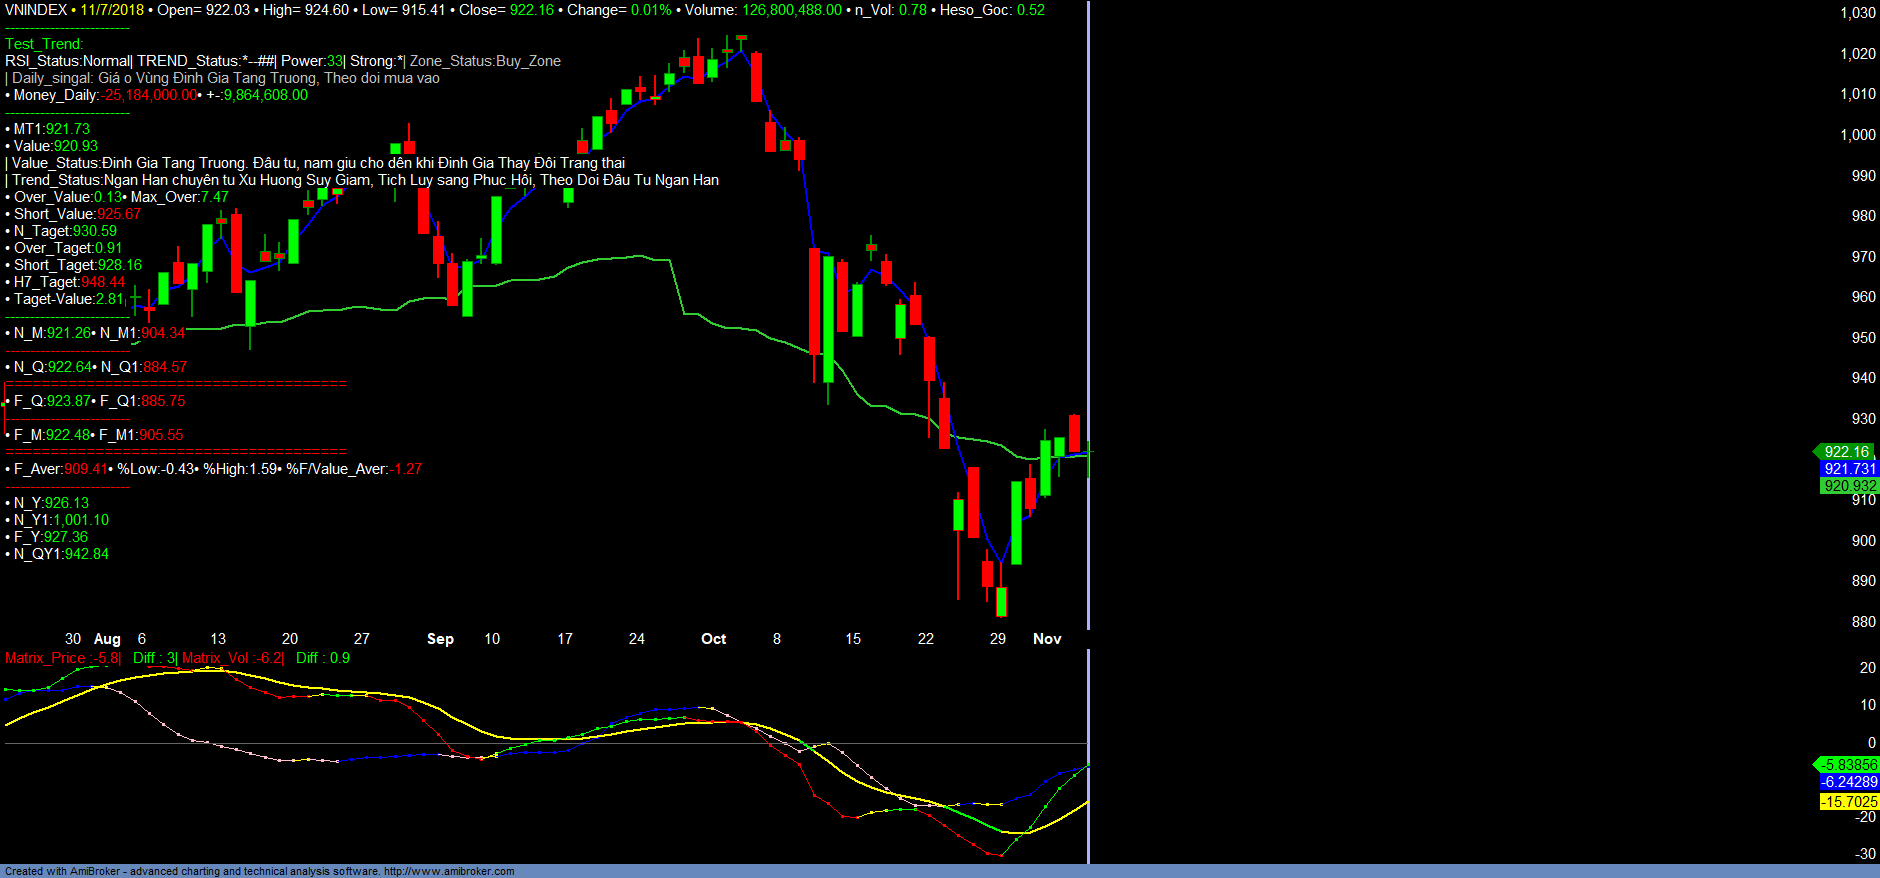The width and height of the screenshot is (1880, 878).
Task: Click the blue -6.24289 indicator label
Action: click(1849, 782)
